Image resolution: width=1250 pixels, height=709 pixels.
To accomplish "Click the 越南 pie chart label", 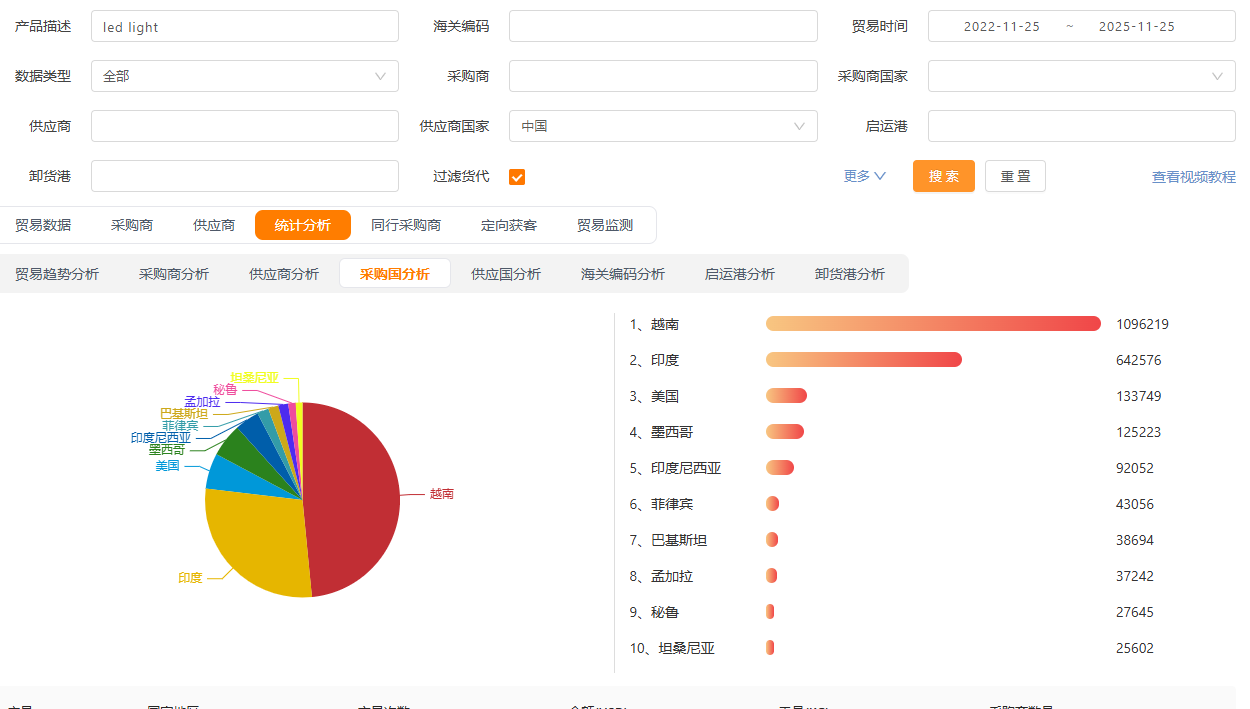I will (x=441, y=494).
